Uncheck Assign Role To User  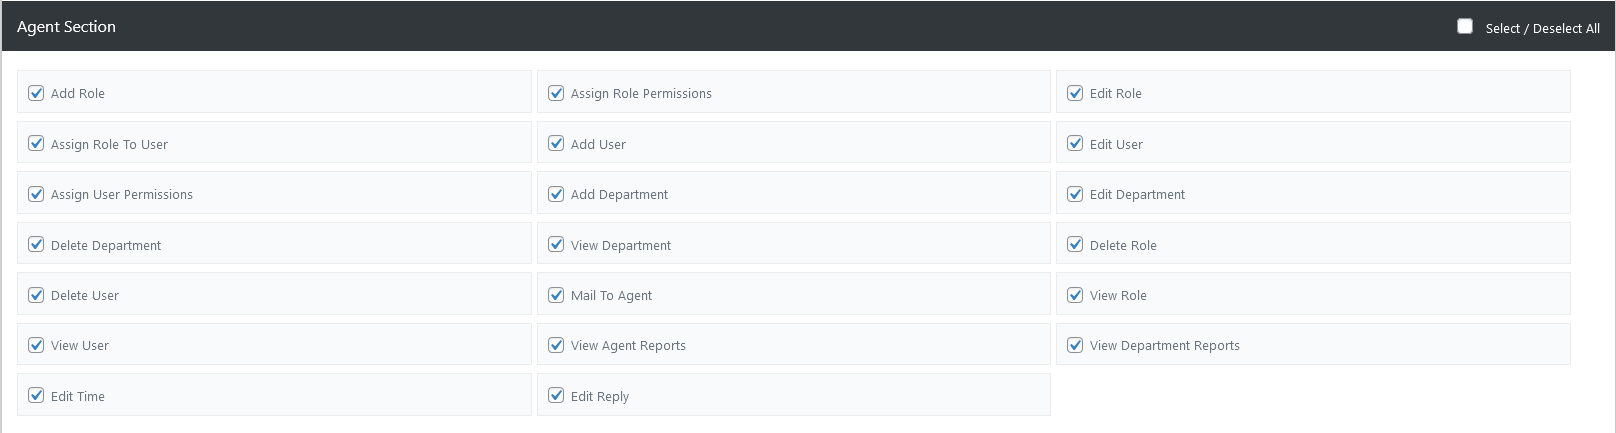pyautogui.click(x=36, y=144)
